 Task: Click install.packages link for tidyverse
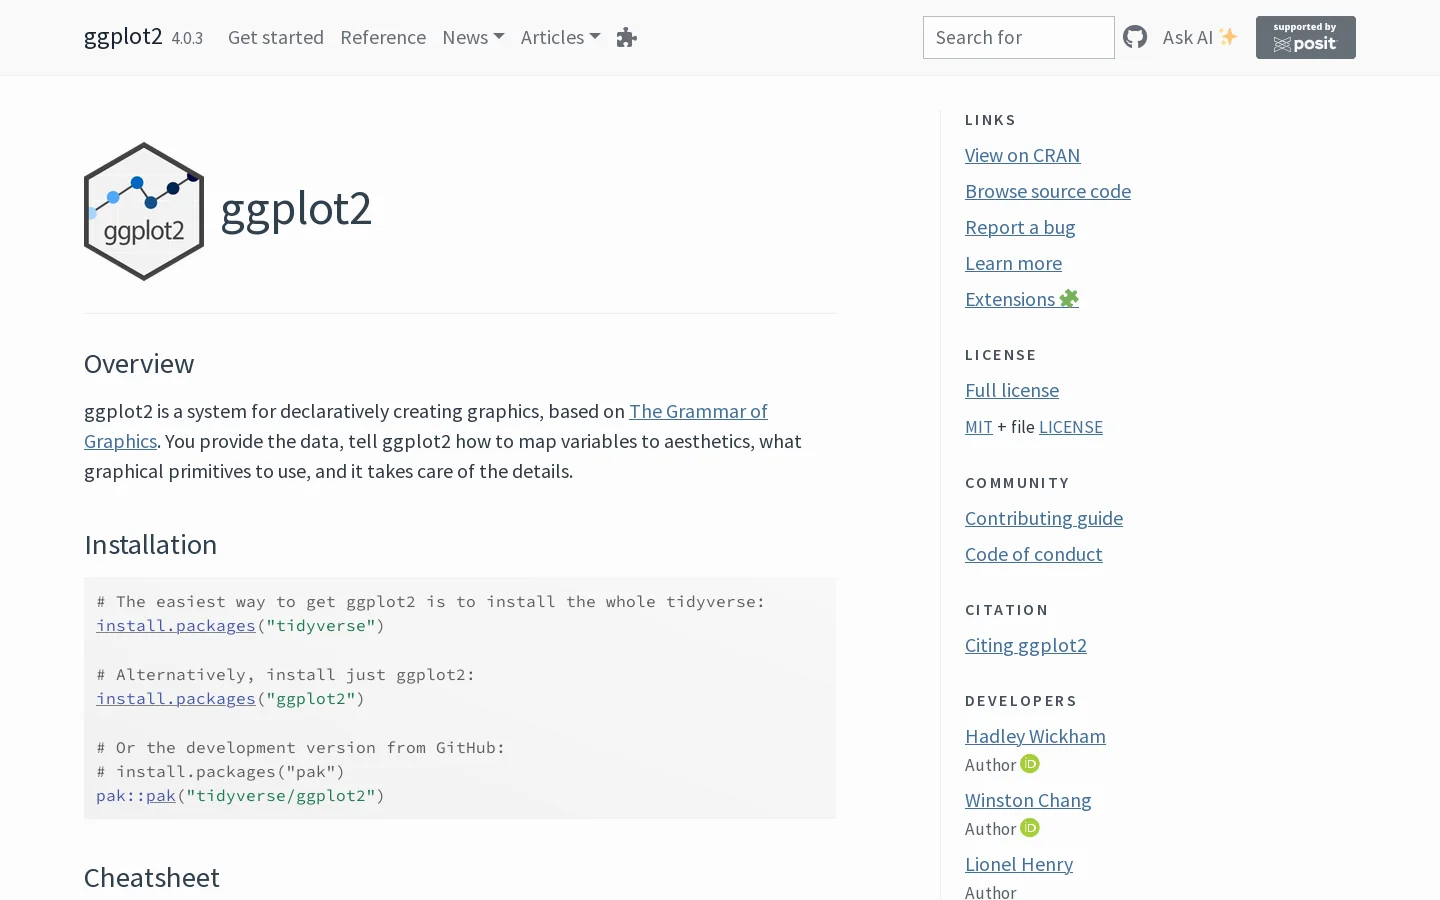176,626
